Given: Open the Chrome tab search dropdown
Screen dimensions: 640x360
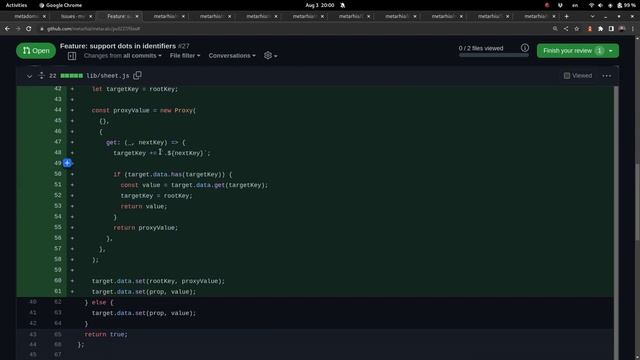Looking at the screenshot, I should pos(592,16).
